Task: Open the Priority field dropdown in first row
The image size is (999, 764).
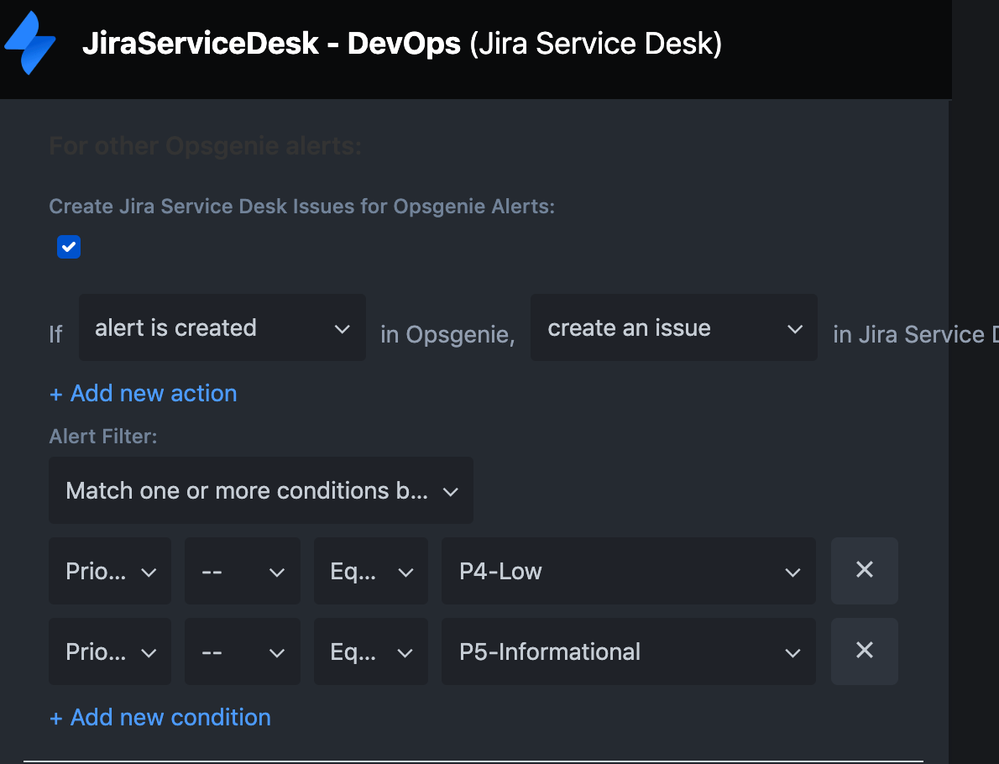Action: click(x=110, y=571)
